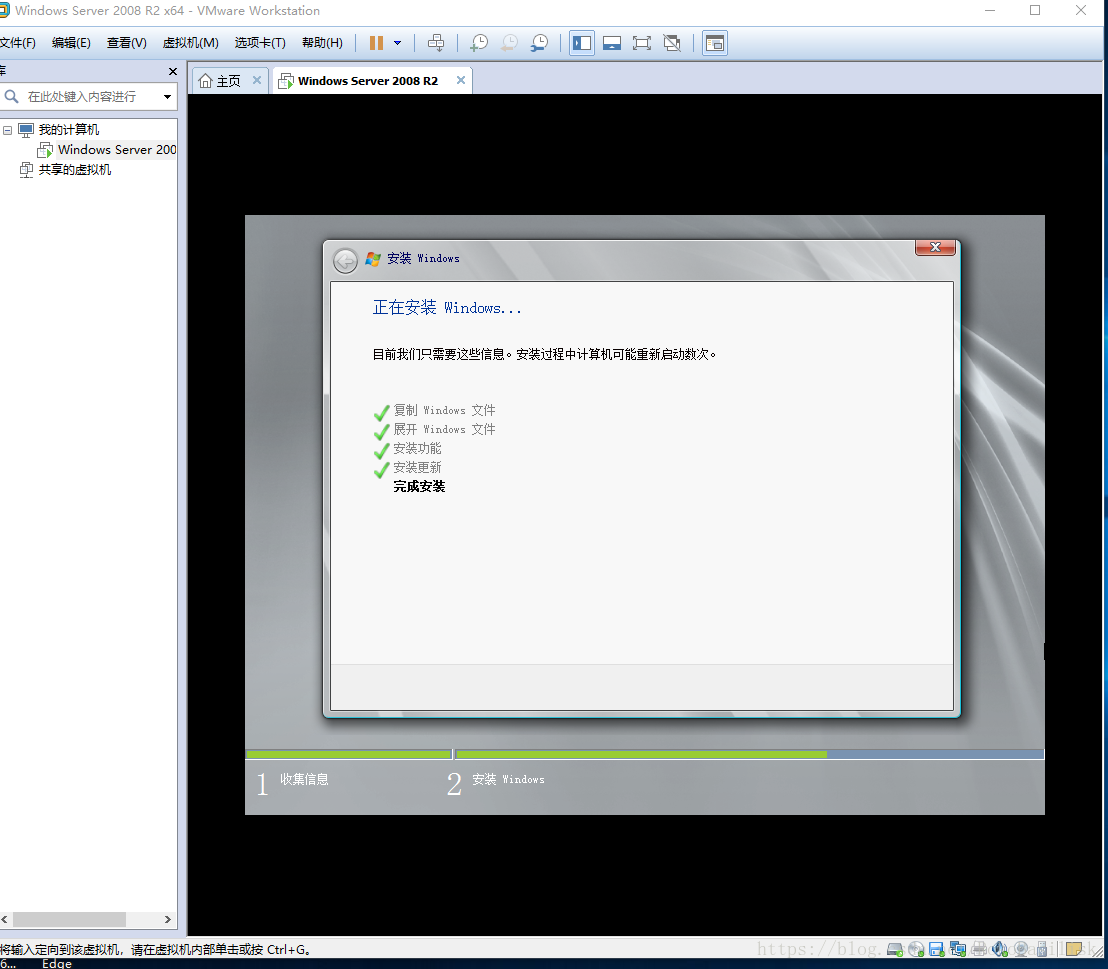The height and width of the screenshot is (969, 1108).
Task: Click the 完成安装 step text
Action: coord(419,486)
